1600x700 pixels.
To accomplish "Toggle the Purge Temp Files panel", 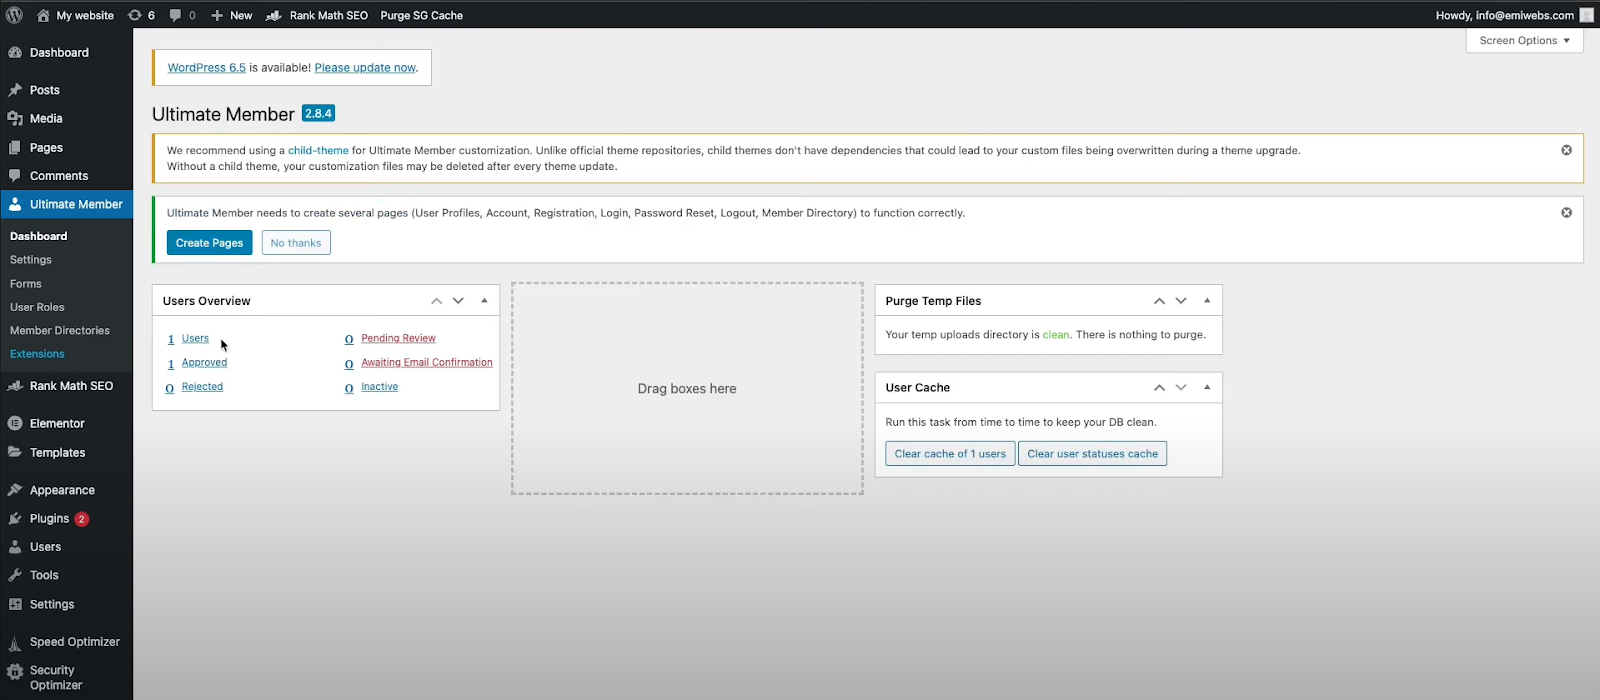I will coord(1207,301).
